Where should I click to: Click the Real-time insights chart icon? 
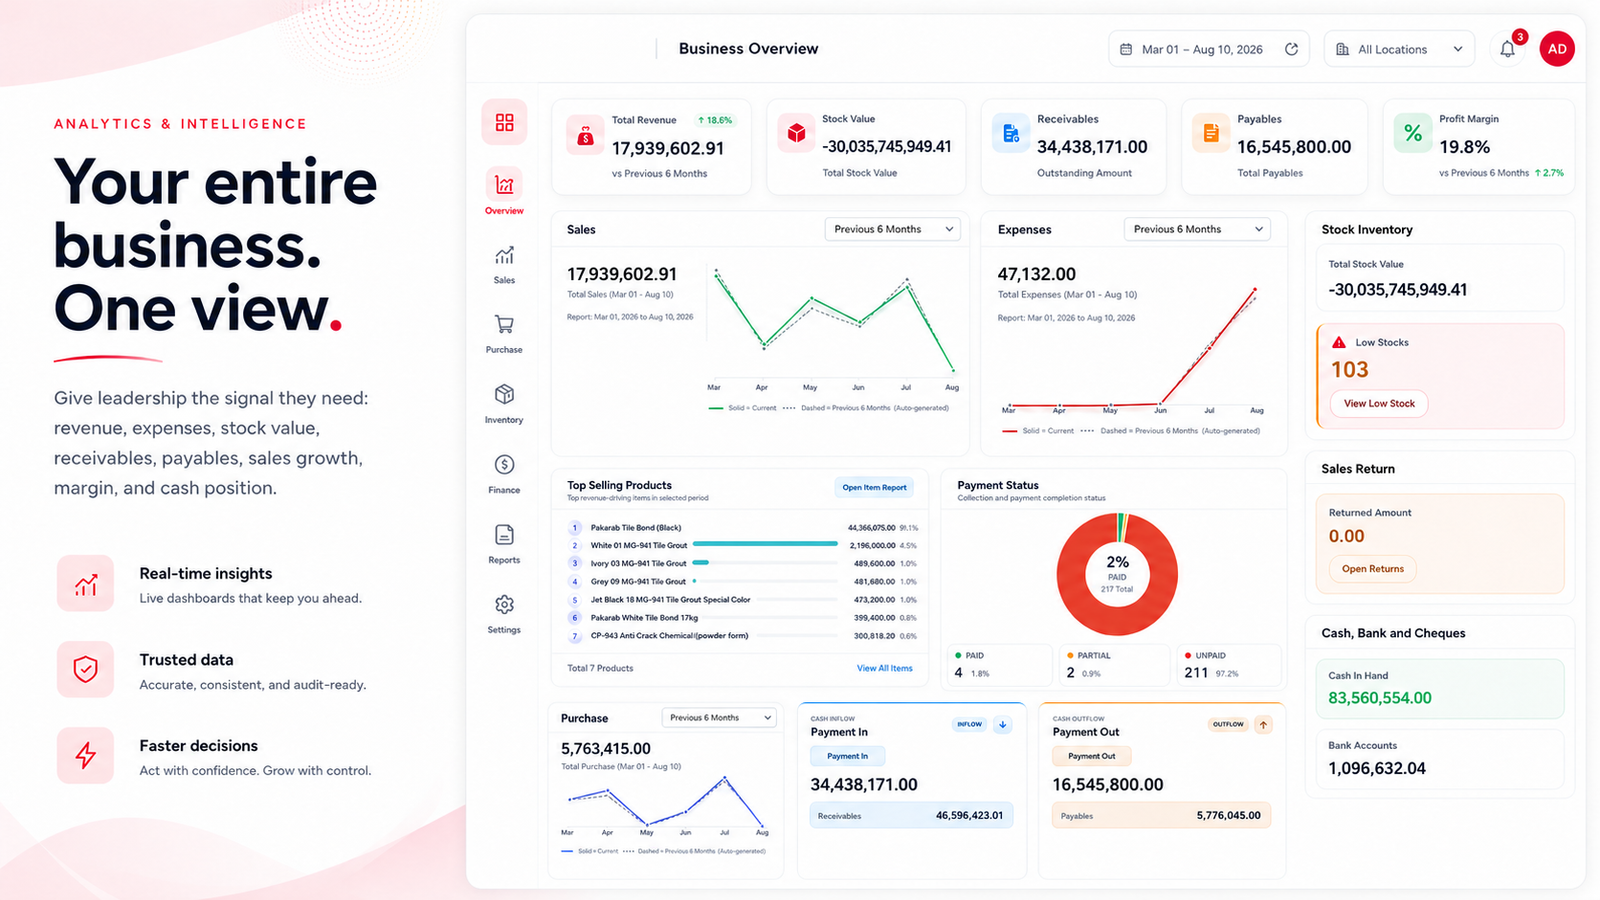[86, 584]
